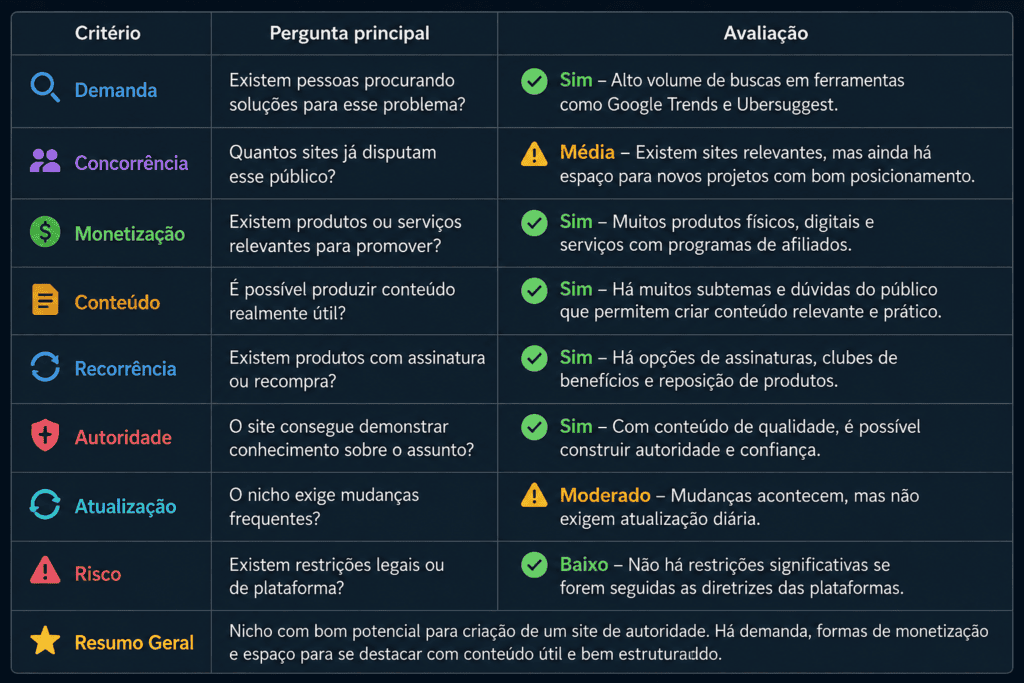Click the green checkmark in Monetização row
The height and width of the screenshot is (683, 1024).
coord(534,223)
